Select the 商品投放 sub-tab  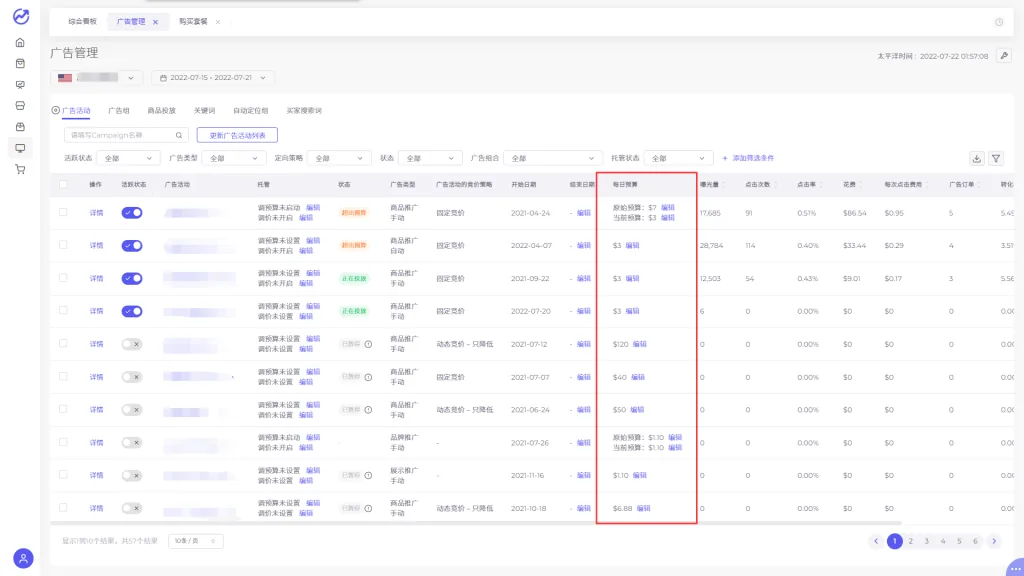click(x=161, y=110)
